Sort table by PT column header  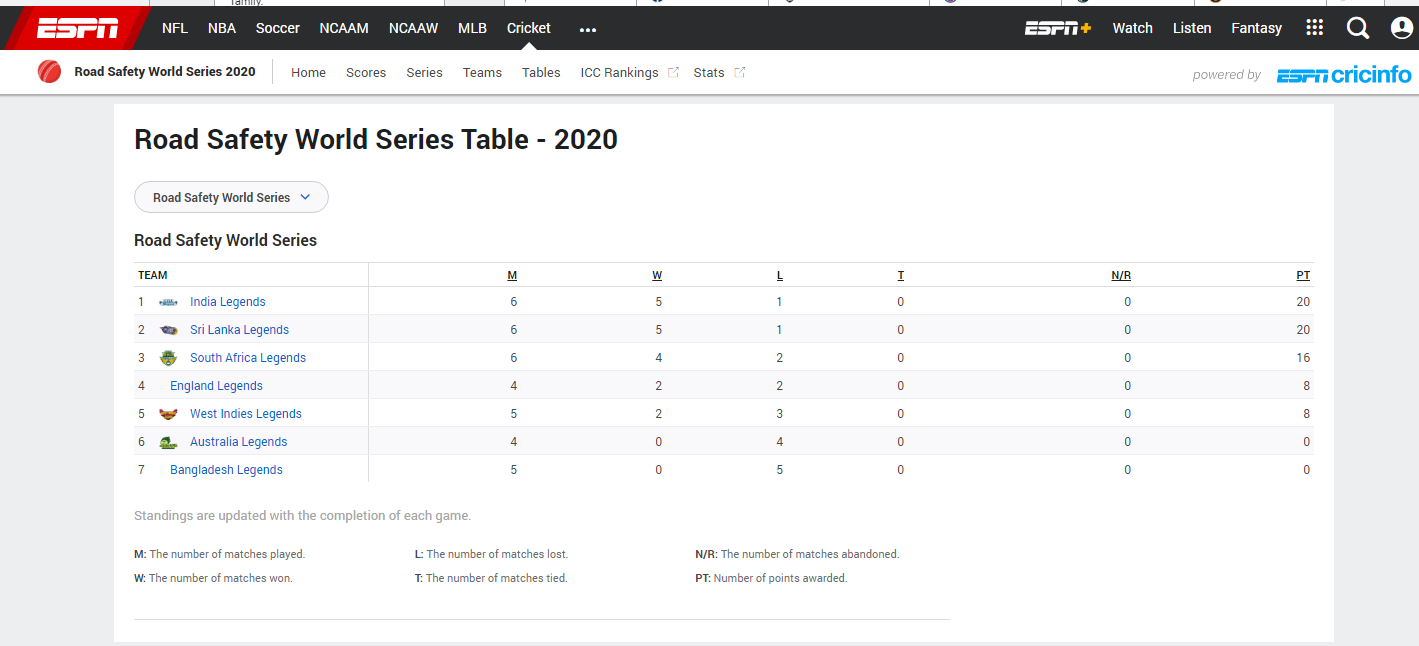point(1303,275)
